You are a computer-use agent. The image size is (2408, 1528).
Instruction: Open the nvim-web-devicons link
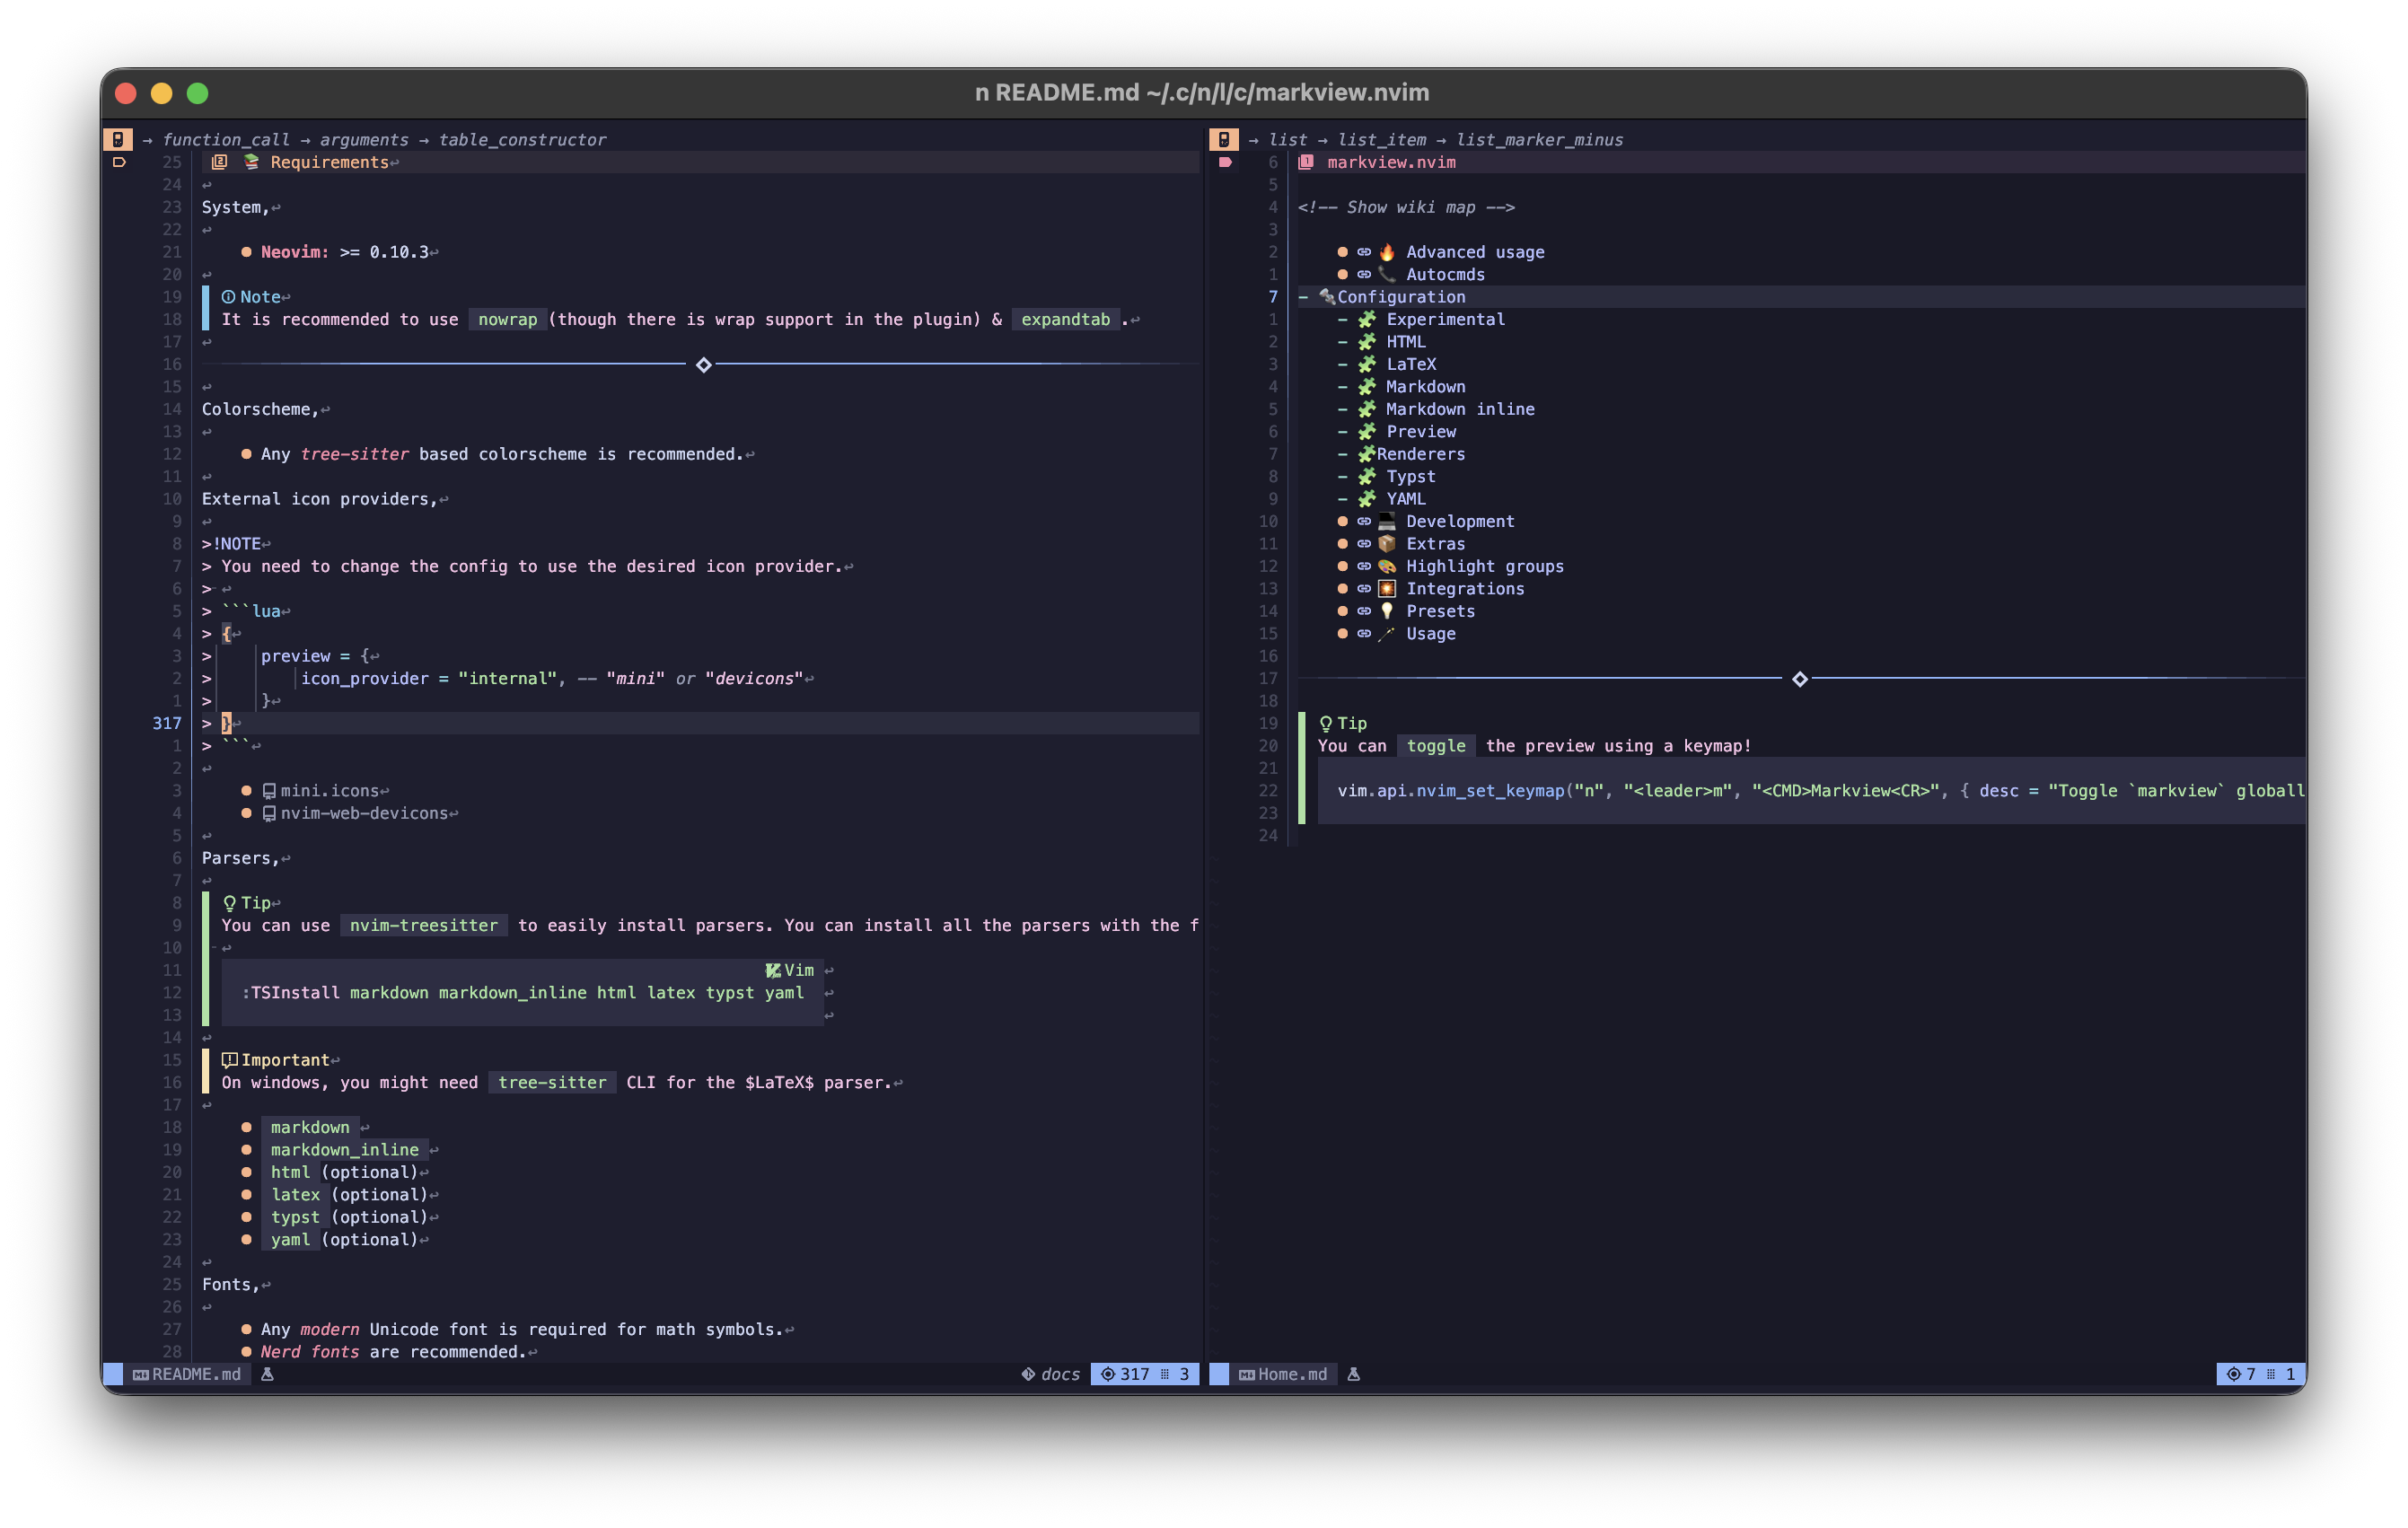(363, 813)
